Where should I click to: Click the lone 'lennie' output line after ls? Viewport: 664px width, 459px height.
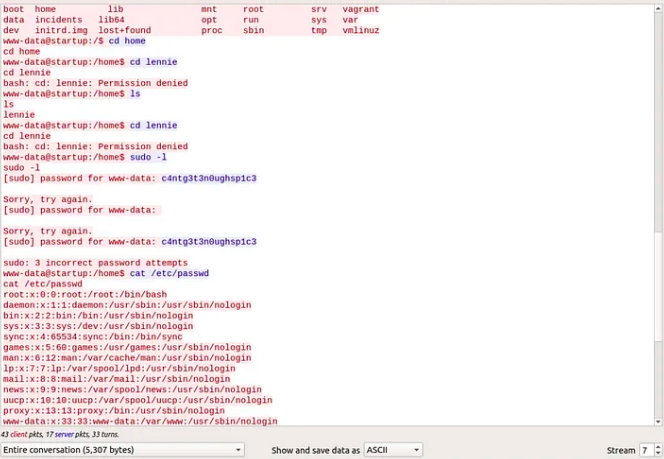coord(19,115)
